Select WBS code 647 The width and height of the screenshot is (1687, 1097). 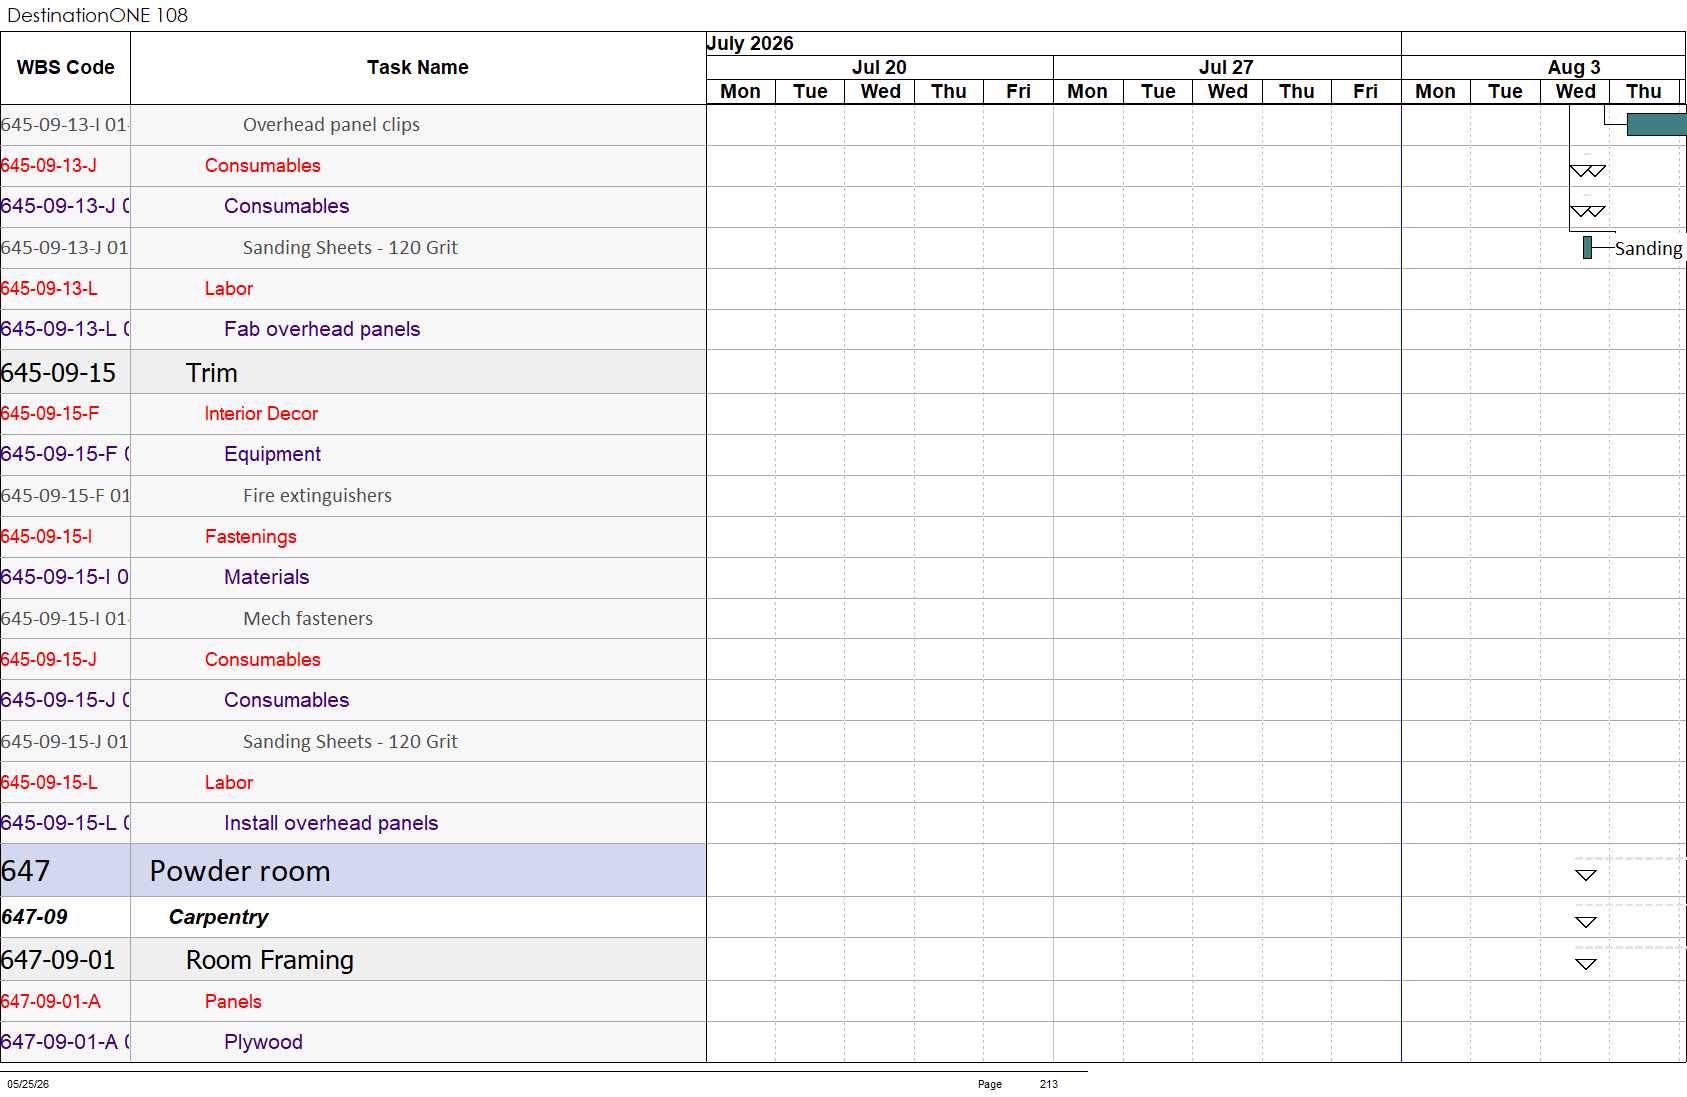[x=65, y=870]
